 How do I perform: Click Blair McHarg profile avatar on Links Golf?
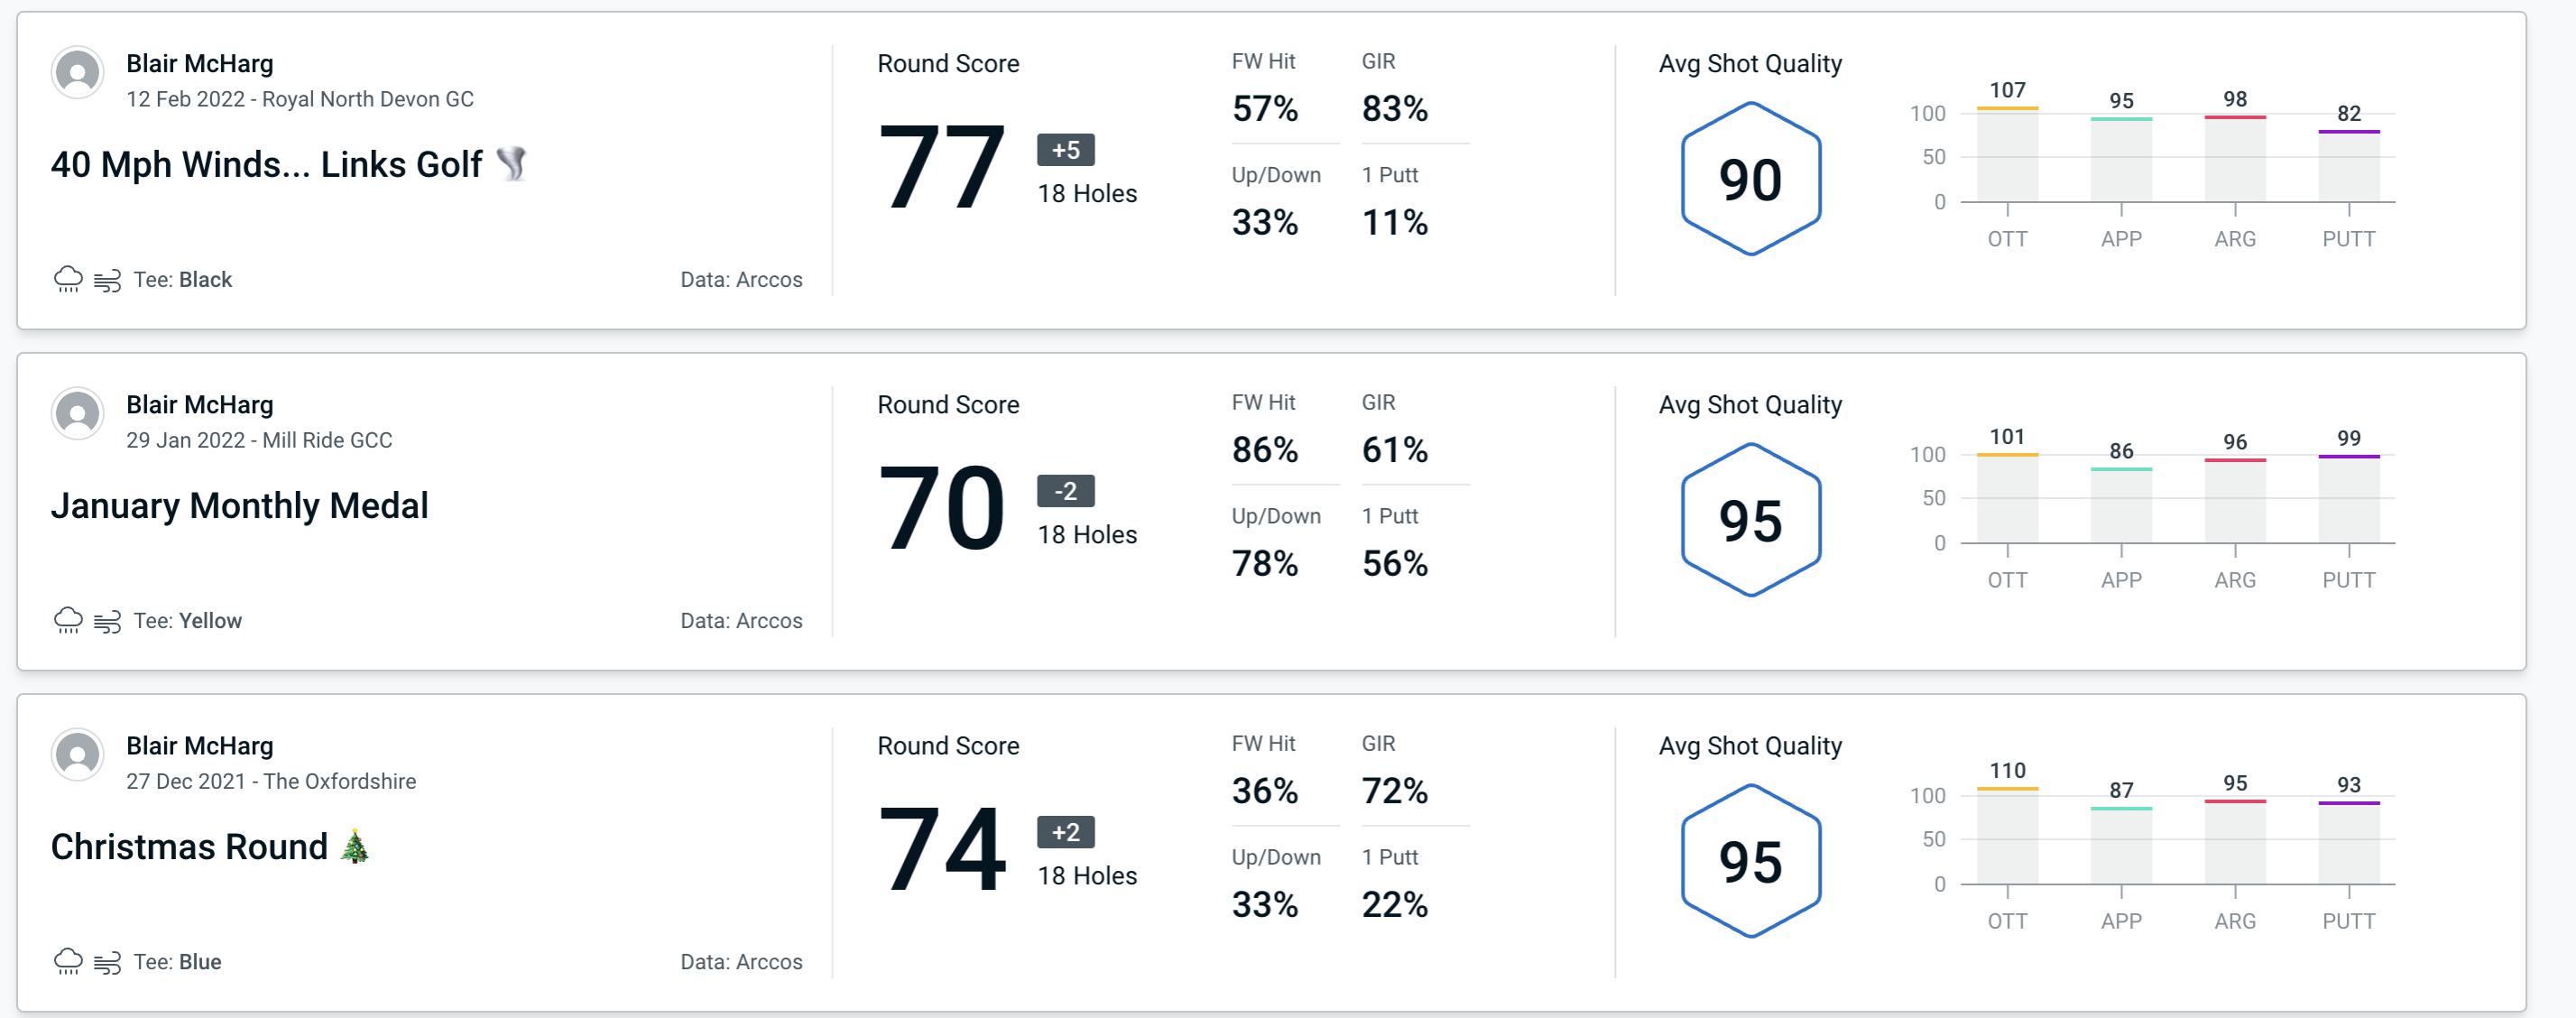[78, 78]
